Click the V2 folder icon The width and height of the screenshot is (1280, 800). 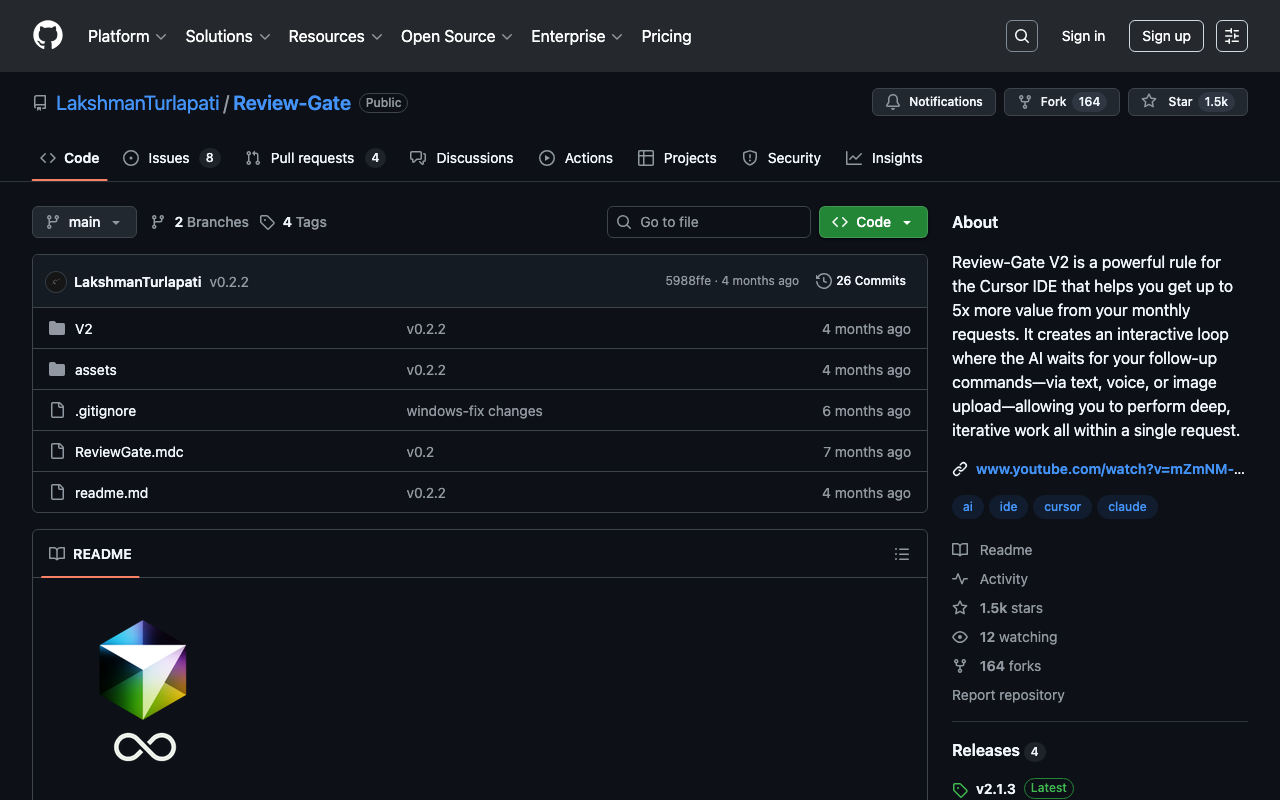click(x=57, y=329)
